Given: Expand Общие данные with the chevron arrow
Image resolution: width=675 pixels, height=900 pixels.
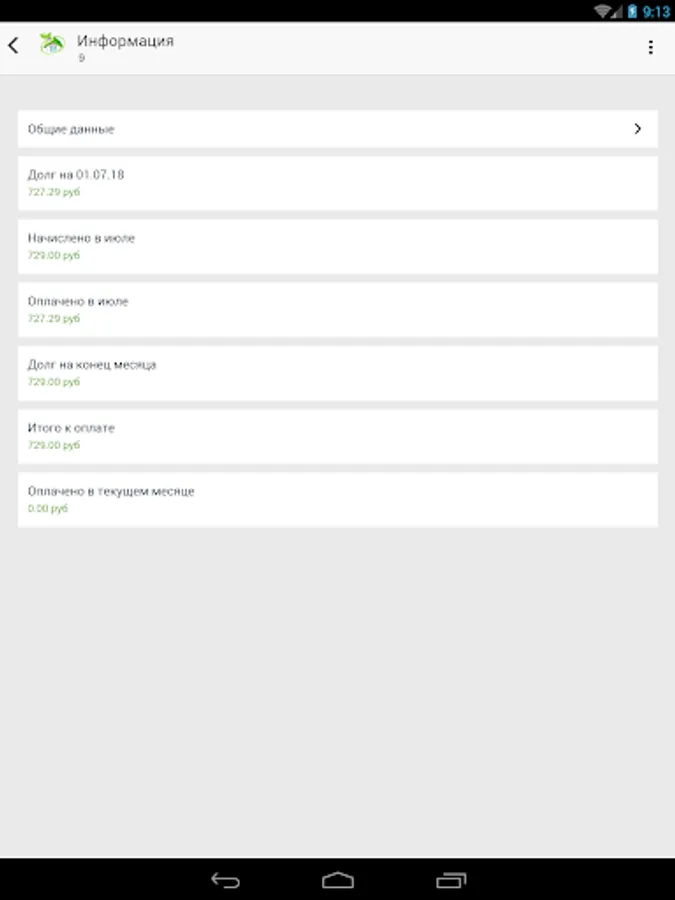Looking at the screenshot, I should [x=638, y=129].
